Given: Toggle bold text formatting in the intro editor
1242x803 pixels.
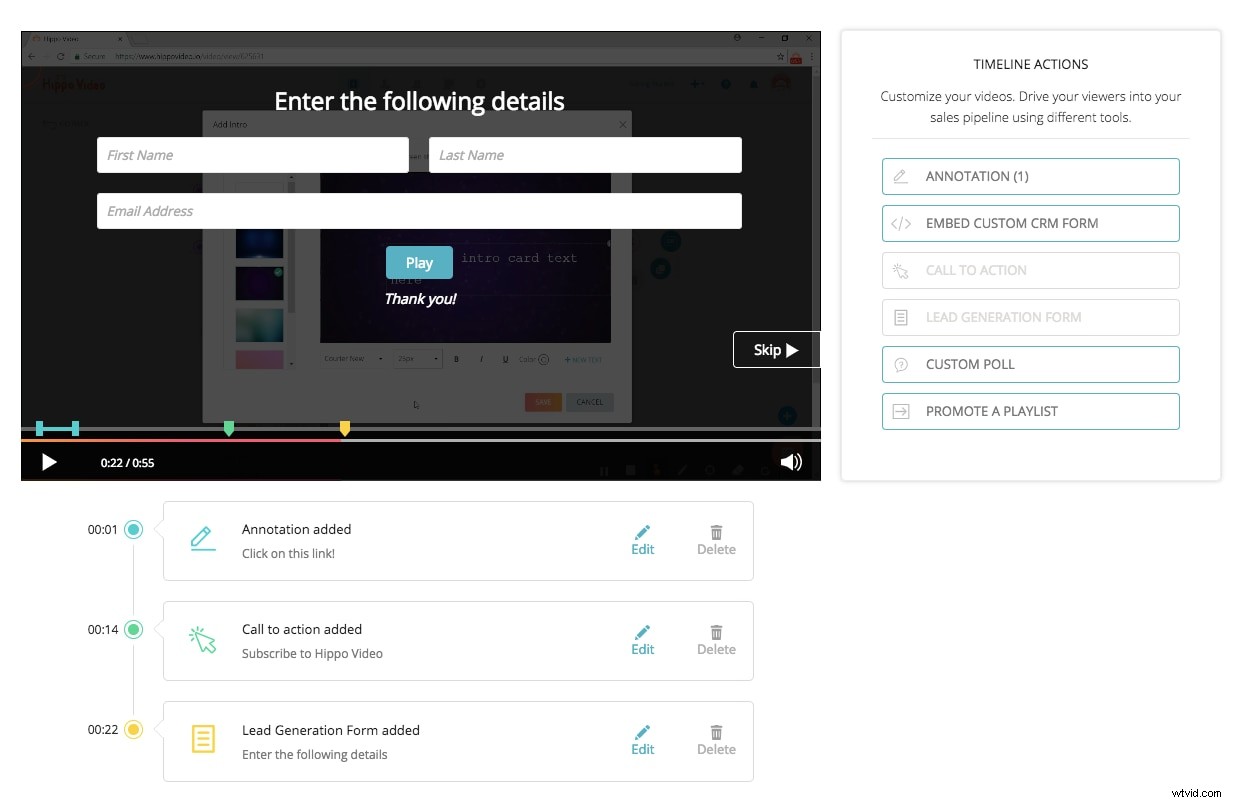Looking at the screenshot, I should (456, 359).
